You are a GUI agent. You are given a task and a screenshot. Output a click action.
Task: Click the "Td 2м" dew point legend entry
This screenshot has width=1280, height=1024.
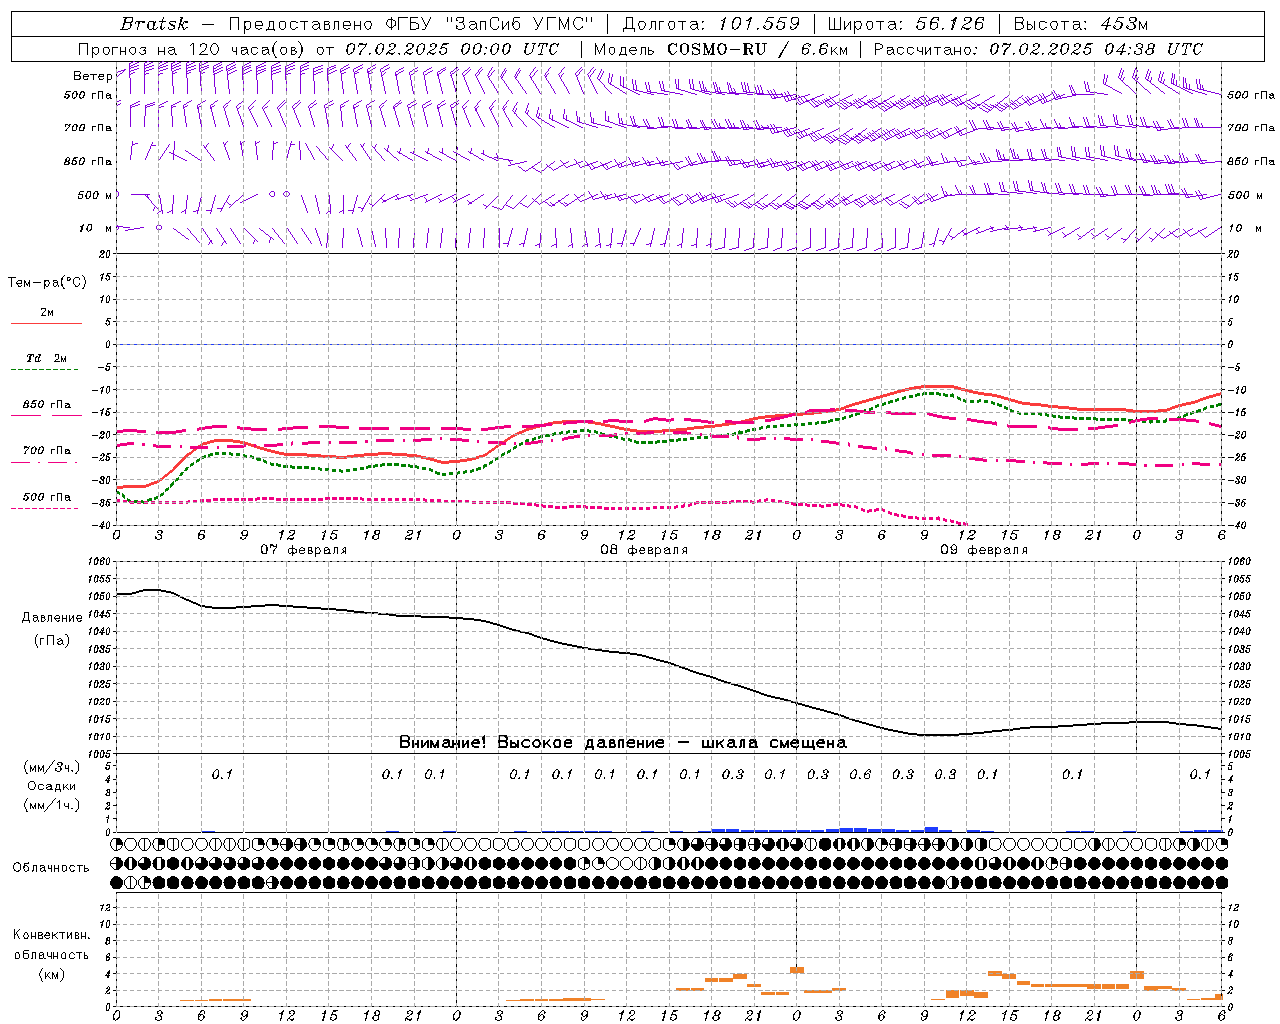pyautogui.click(x=46, y=358)
